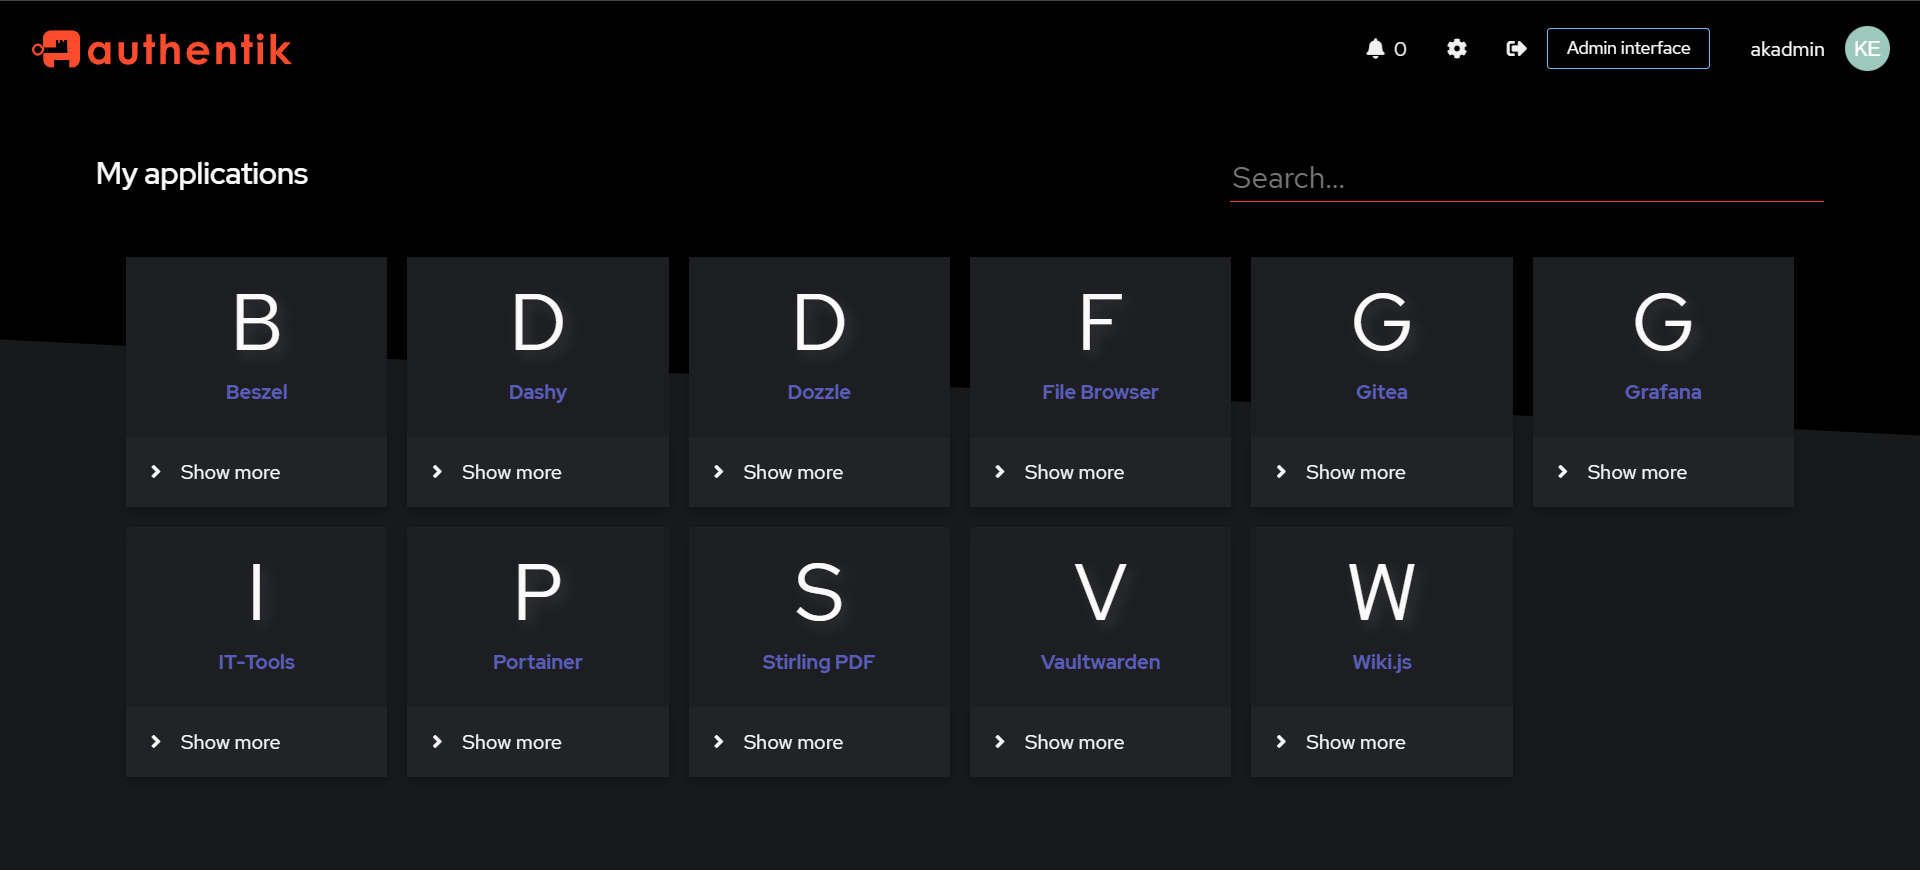Viewport: 1920px width, 870px height.
Task: Open the Gitea application link
Action: point(1382,392)
